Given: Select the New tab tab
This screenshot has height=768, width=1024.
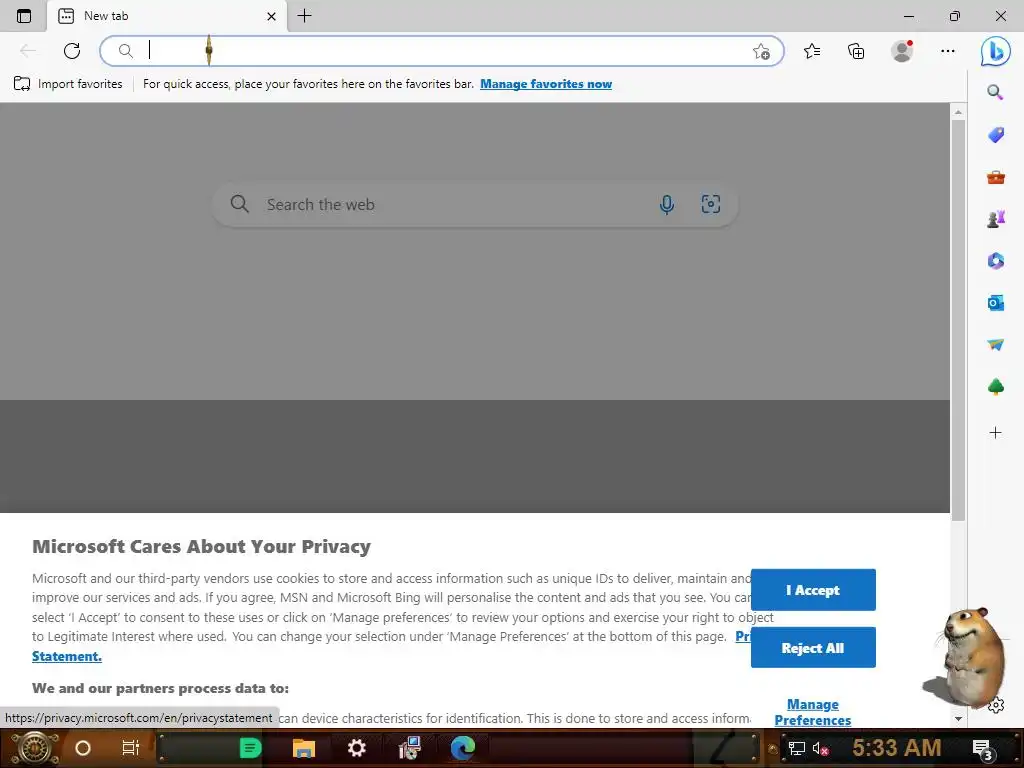Looking at the screenshot, I should (167, 16).
